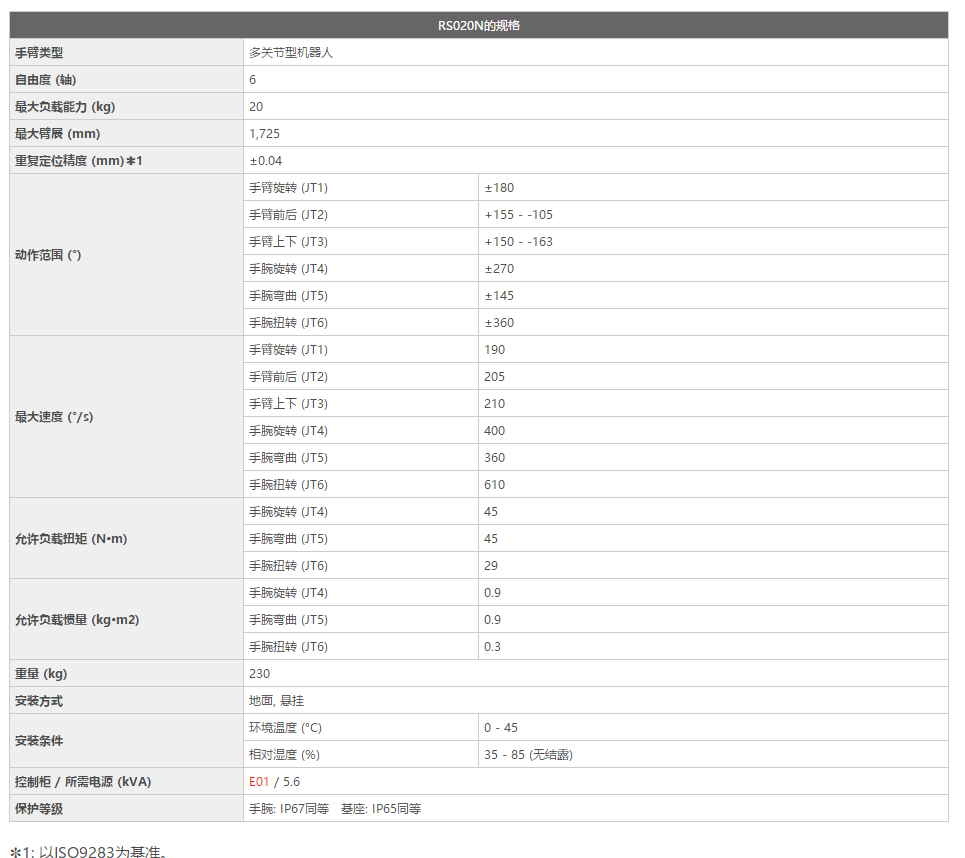Click the 允许负载扭矩 (N•m) section label
This screenshot has height=858, width=965.
[71, 538]
